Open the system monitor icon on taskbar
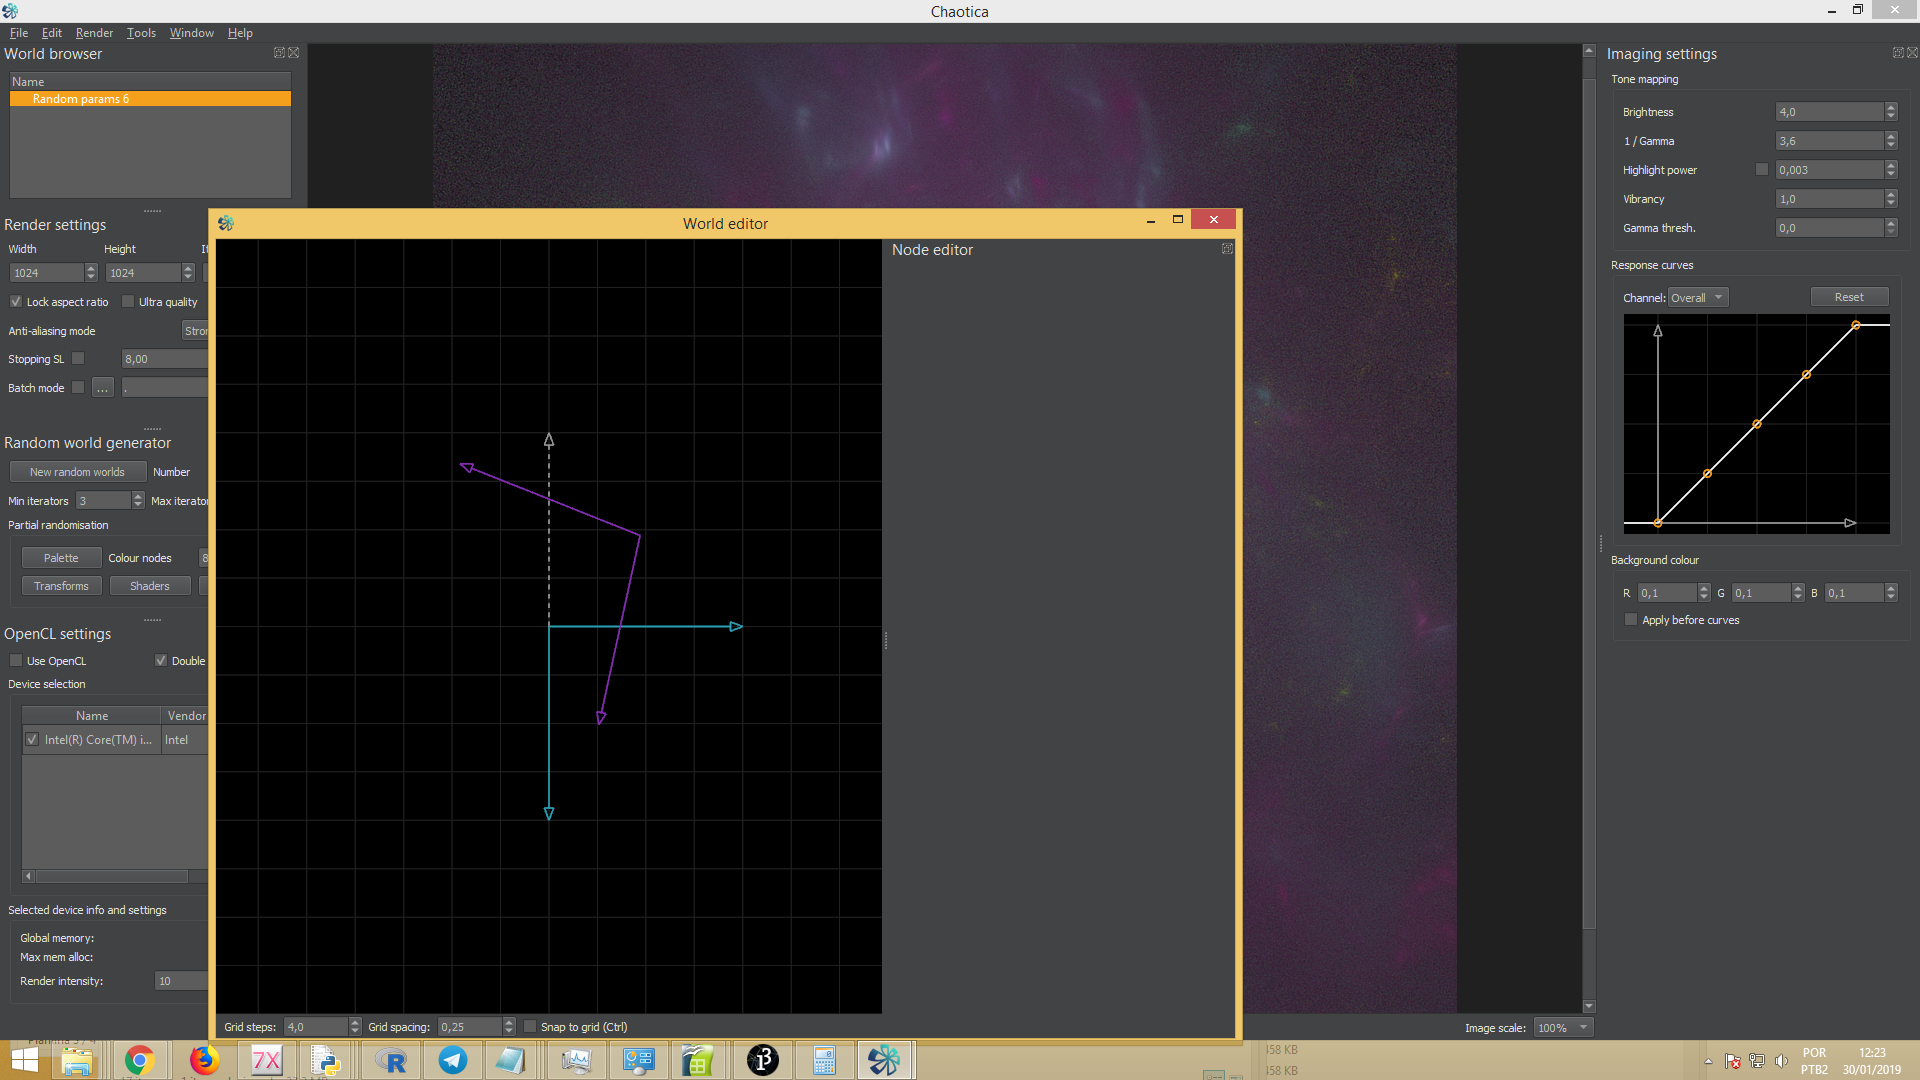 (576, 1060)
